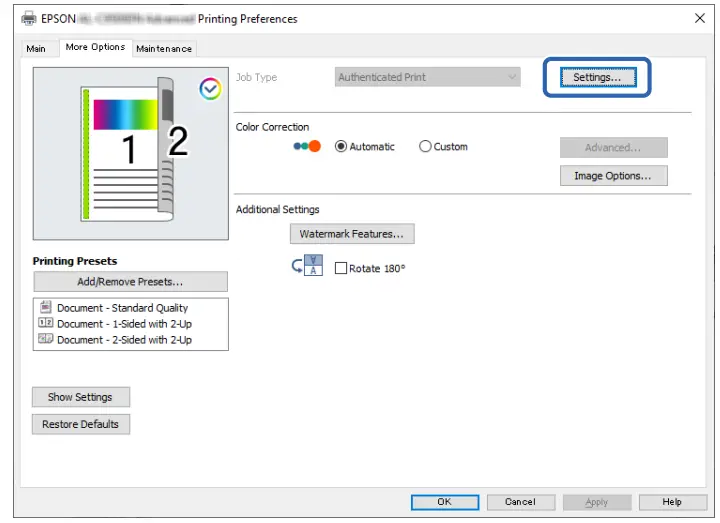The width and height of the screenshot is (720, 523).
Task: Click the Advanced color button
Action: [x=613, y=147]
